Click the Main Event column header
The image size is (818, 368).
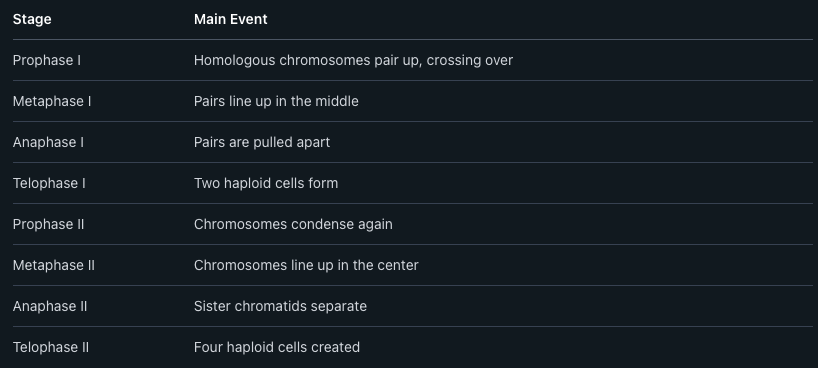coord(231,19)
